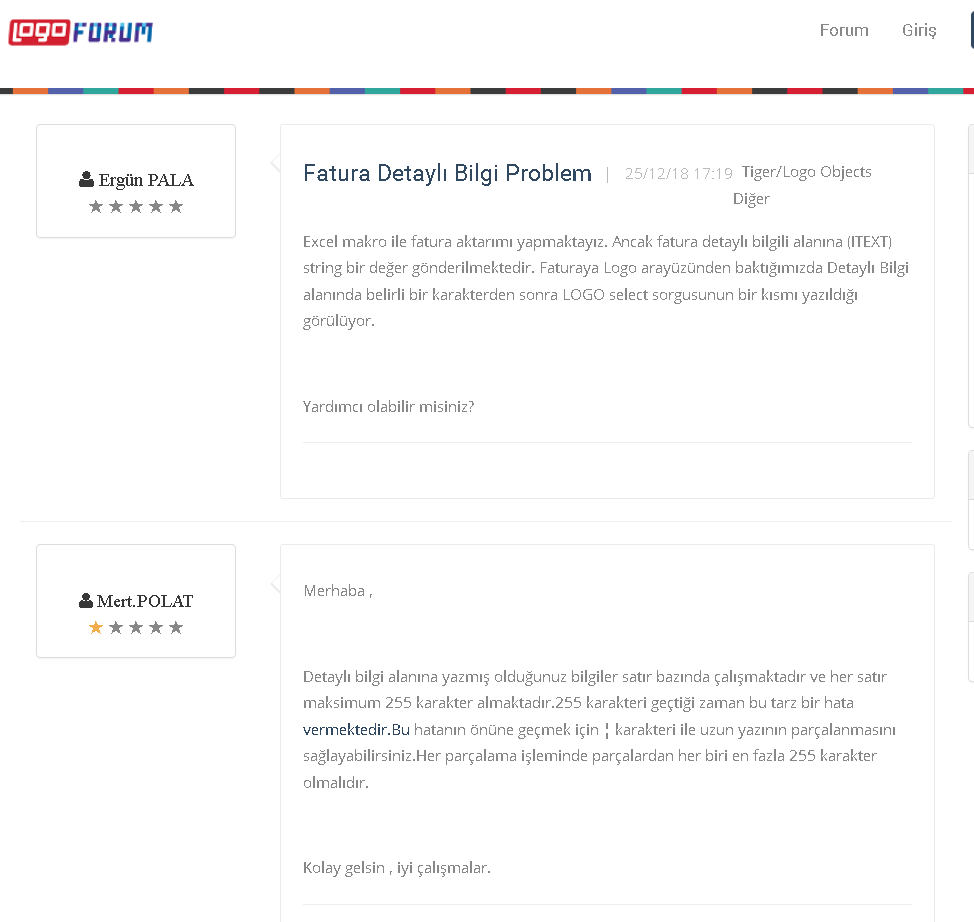Click the orange star under Mert.POLAT
The height and width of the screenshot is (922, 974).
96,628
